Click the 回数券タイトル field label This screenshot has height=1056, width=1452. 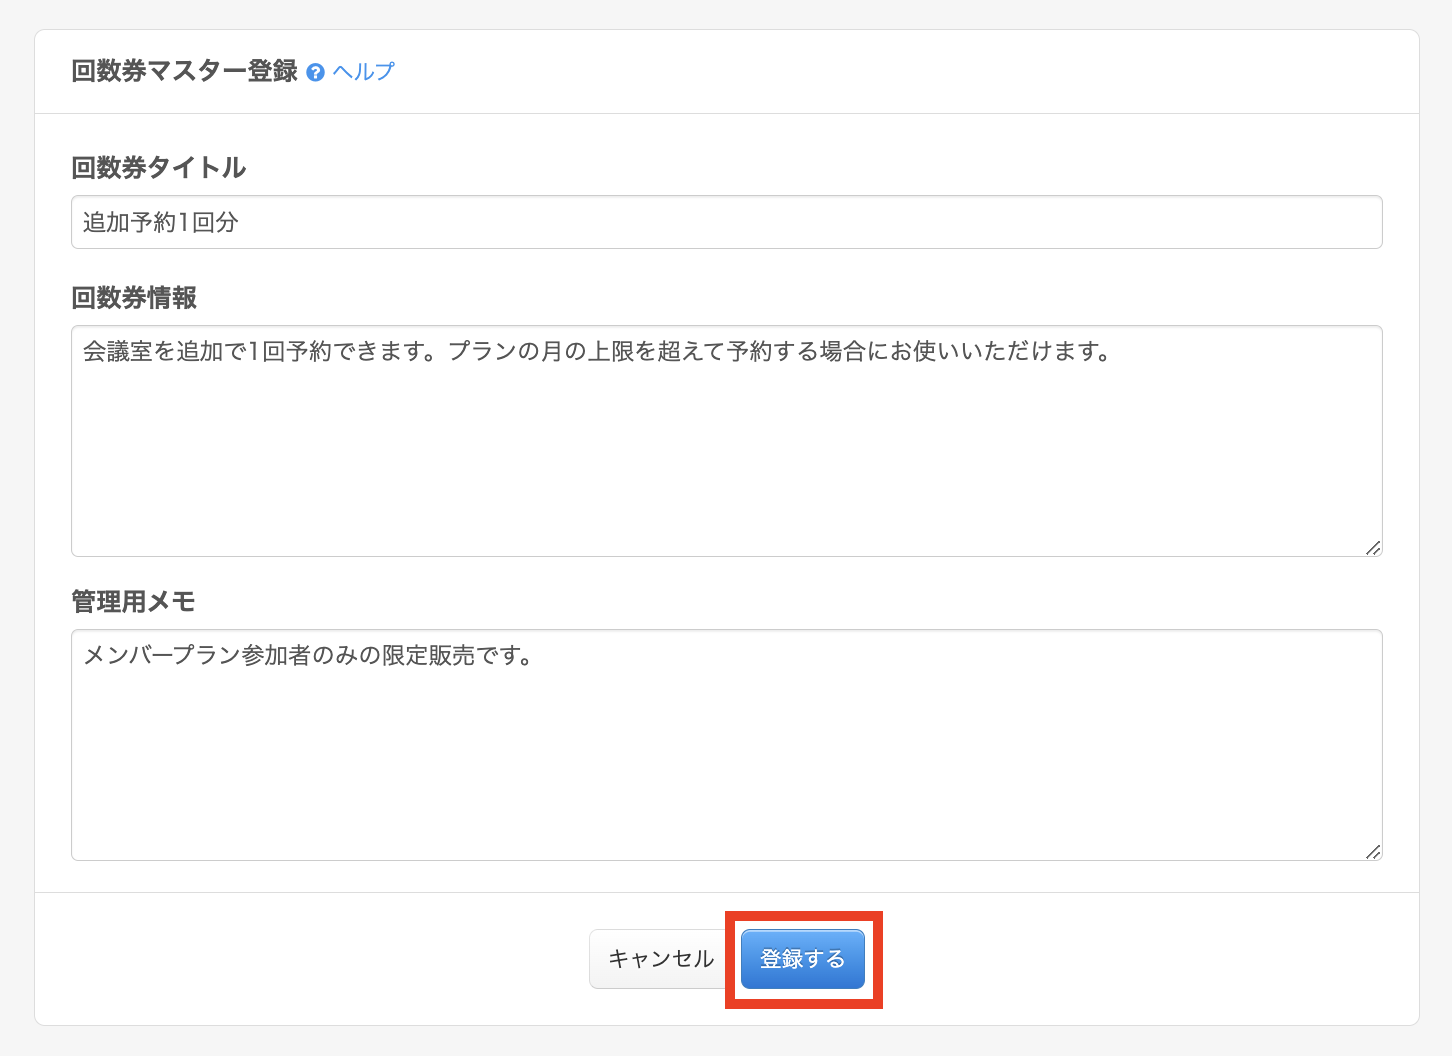point(158,168)
